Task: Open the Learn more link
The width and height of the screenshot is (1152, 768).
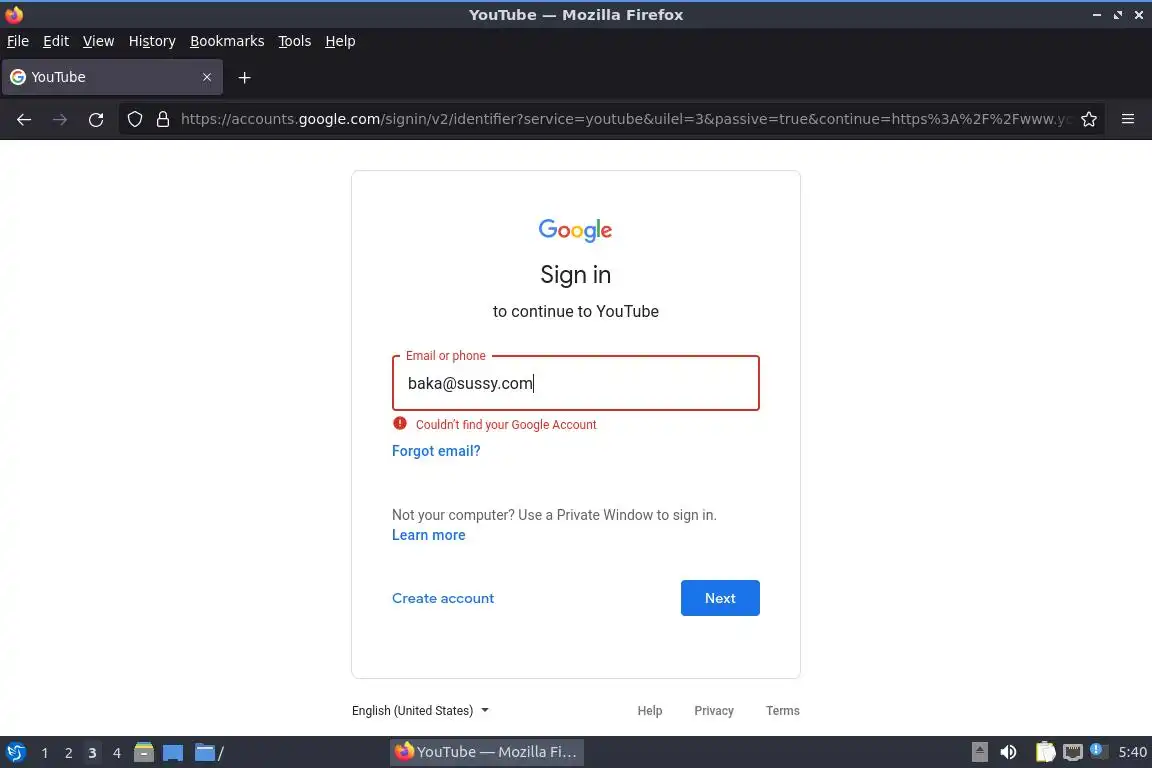Action: coord(428,535)
